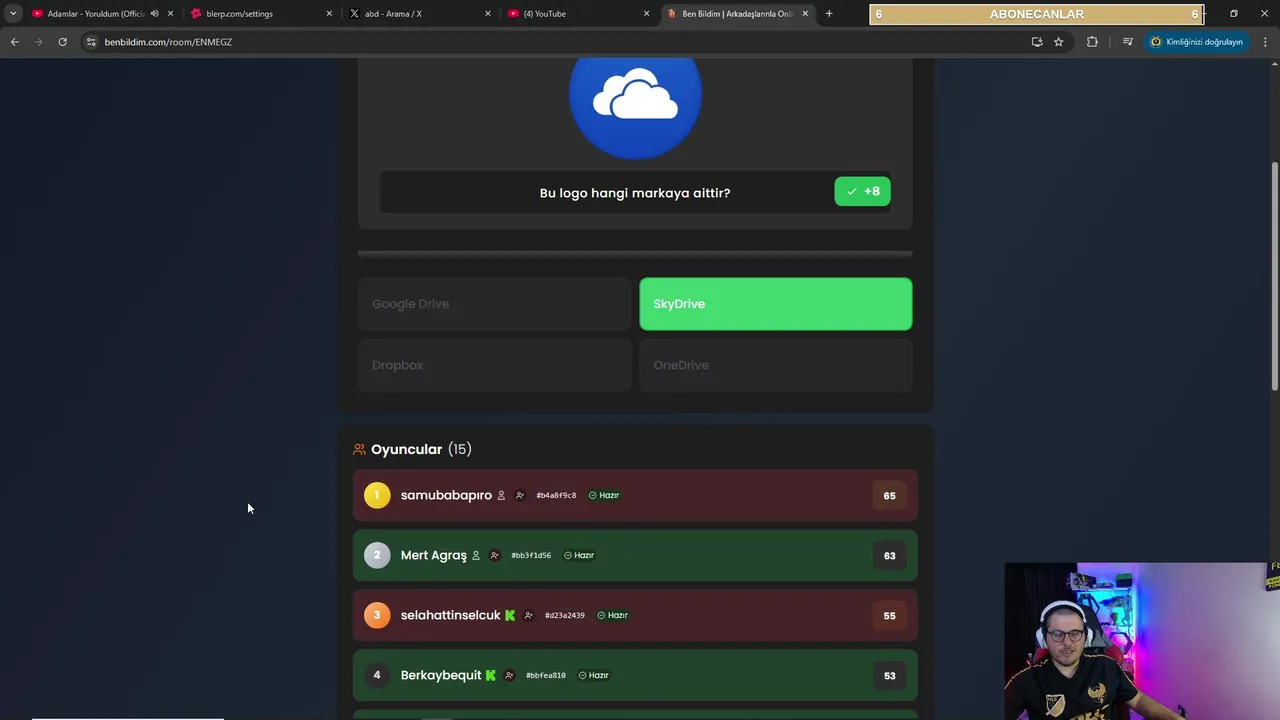Click player ID #bbfea810

tap(546, 676)
